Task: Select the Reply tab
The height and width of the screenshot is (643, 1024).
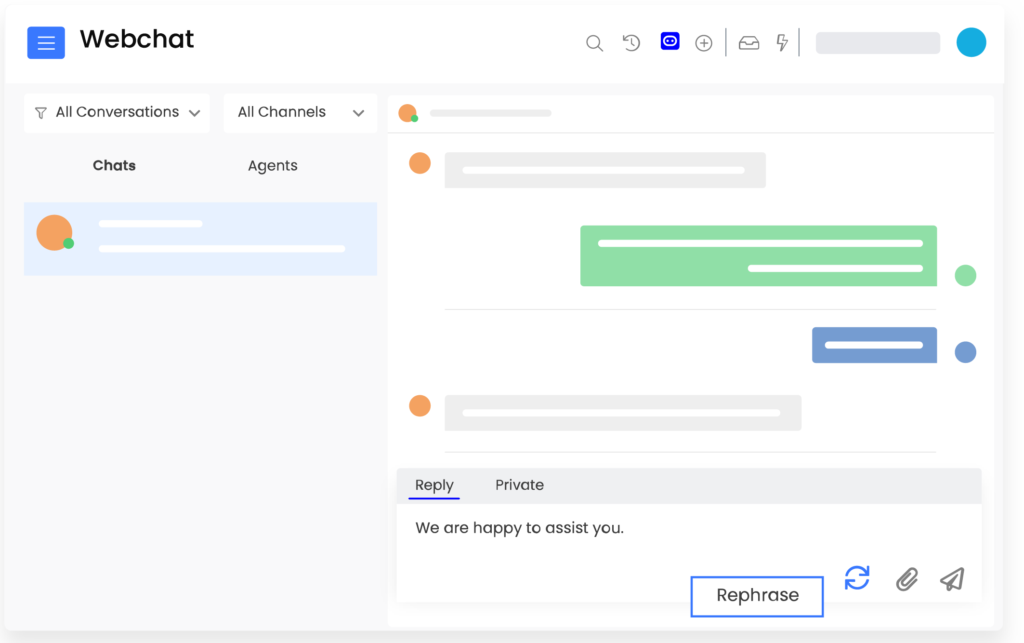Action: click(434, 485)
